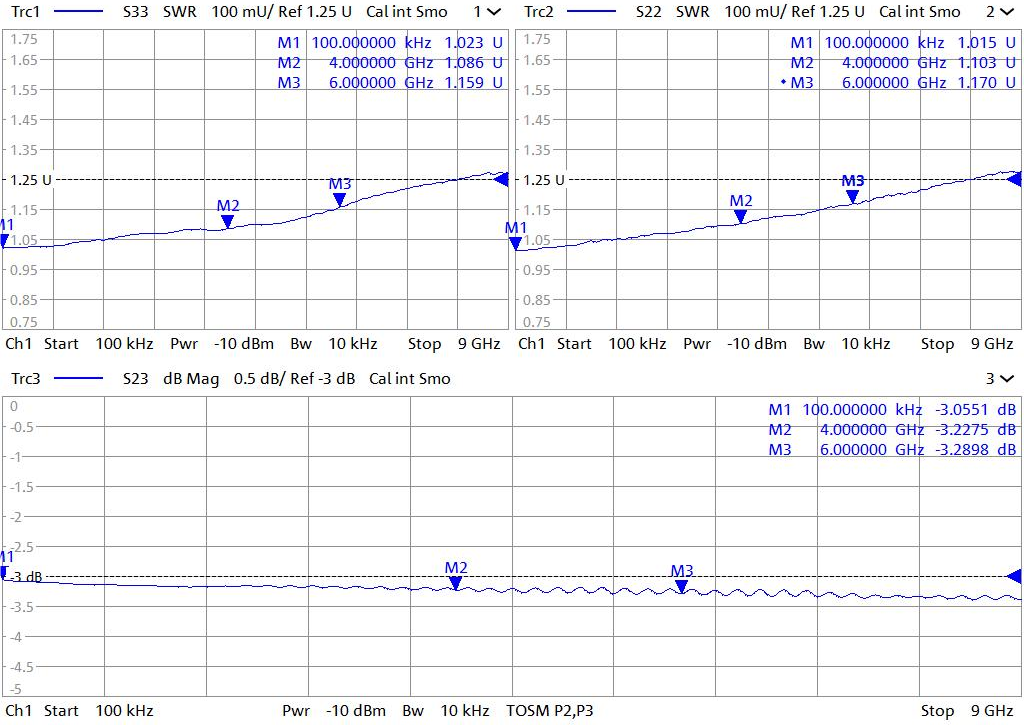Click the Trc2 trace label
Image resolution: width=1024 pixels, height=725 pixels.
tap(538, 12)
